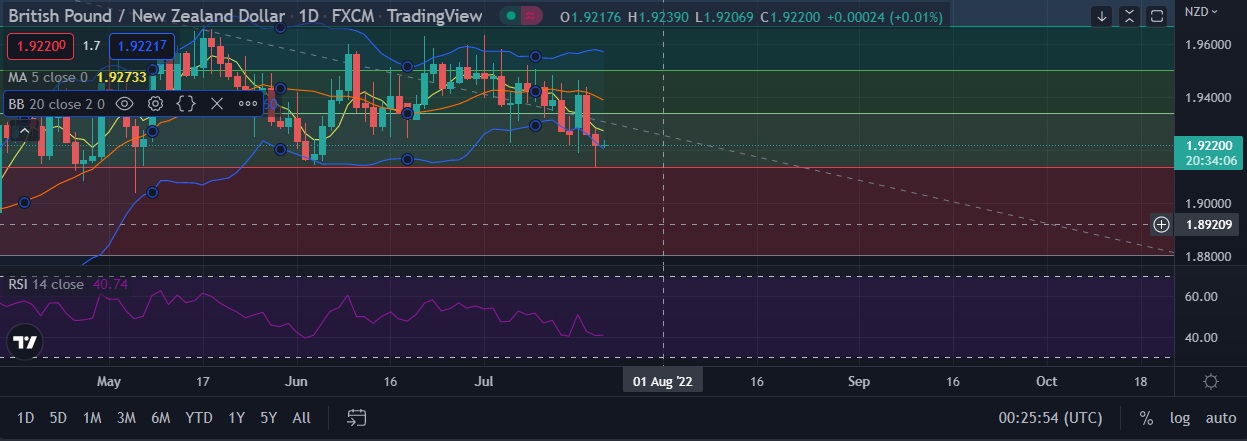Open timezone menu showing 00:25:54 (UTC)
This screenshot has height=441, width=1247.
[1050, 417]
